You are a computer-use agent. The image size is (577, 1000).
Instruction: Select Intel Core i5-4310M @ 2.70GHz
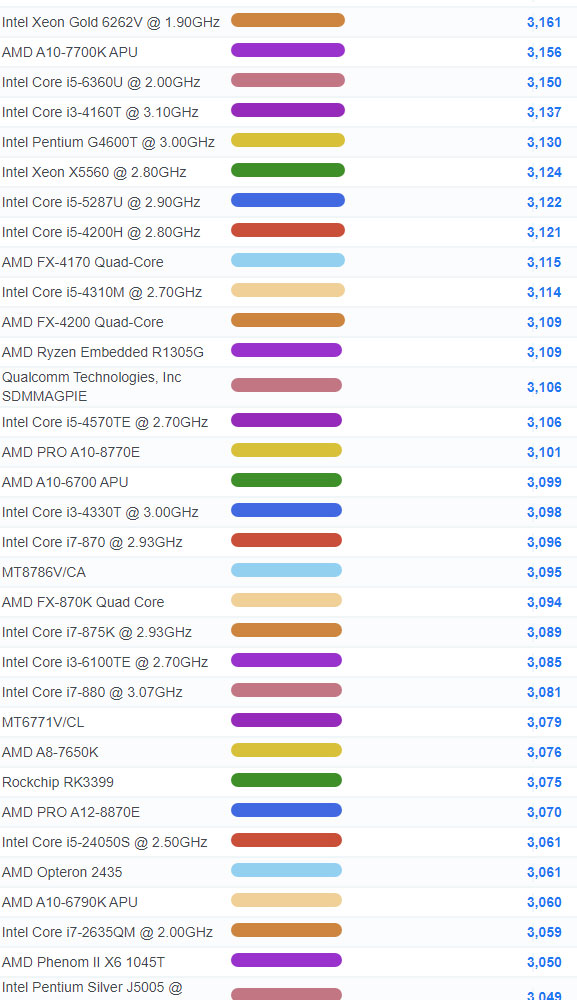(x=102, y=292)
